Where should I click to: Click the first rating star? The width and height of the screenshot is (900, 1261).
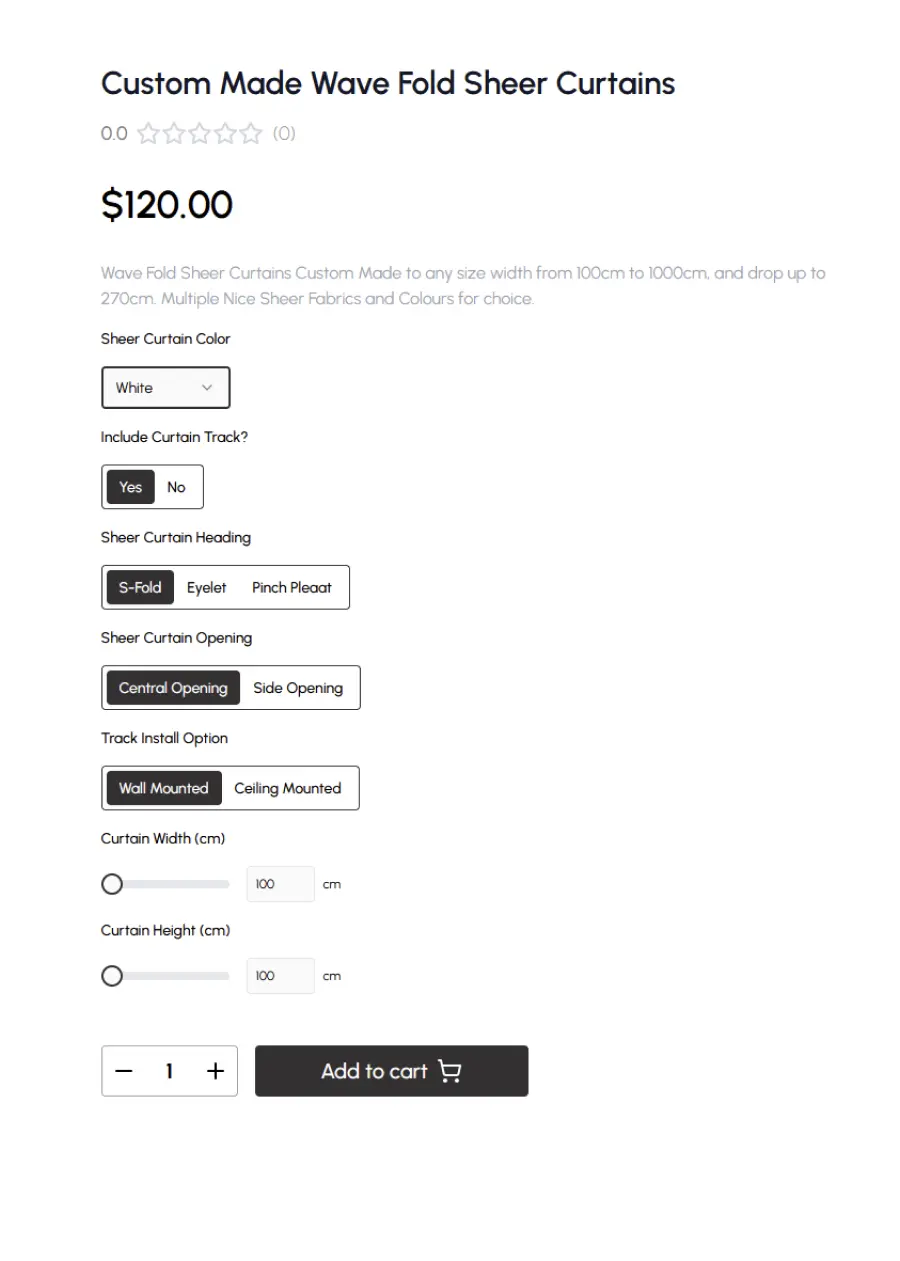[x=148, y=133]
